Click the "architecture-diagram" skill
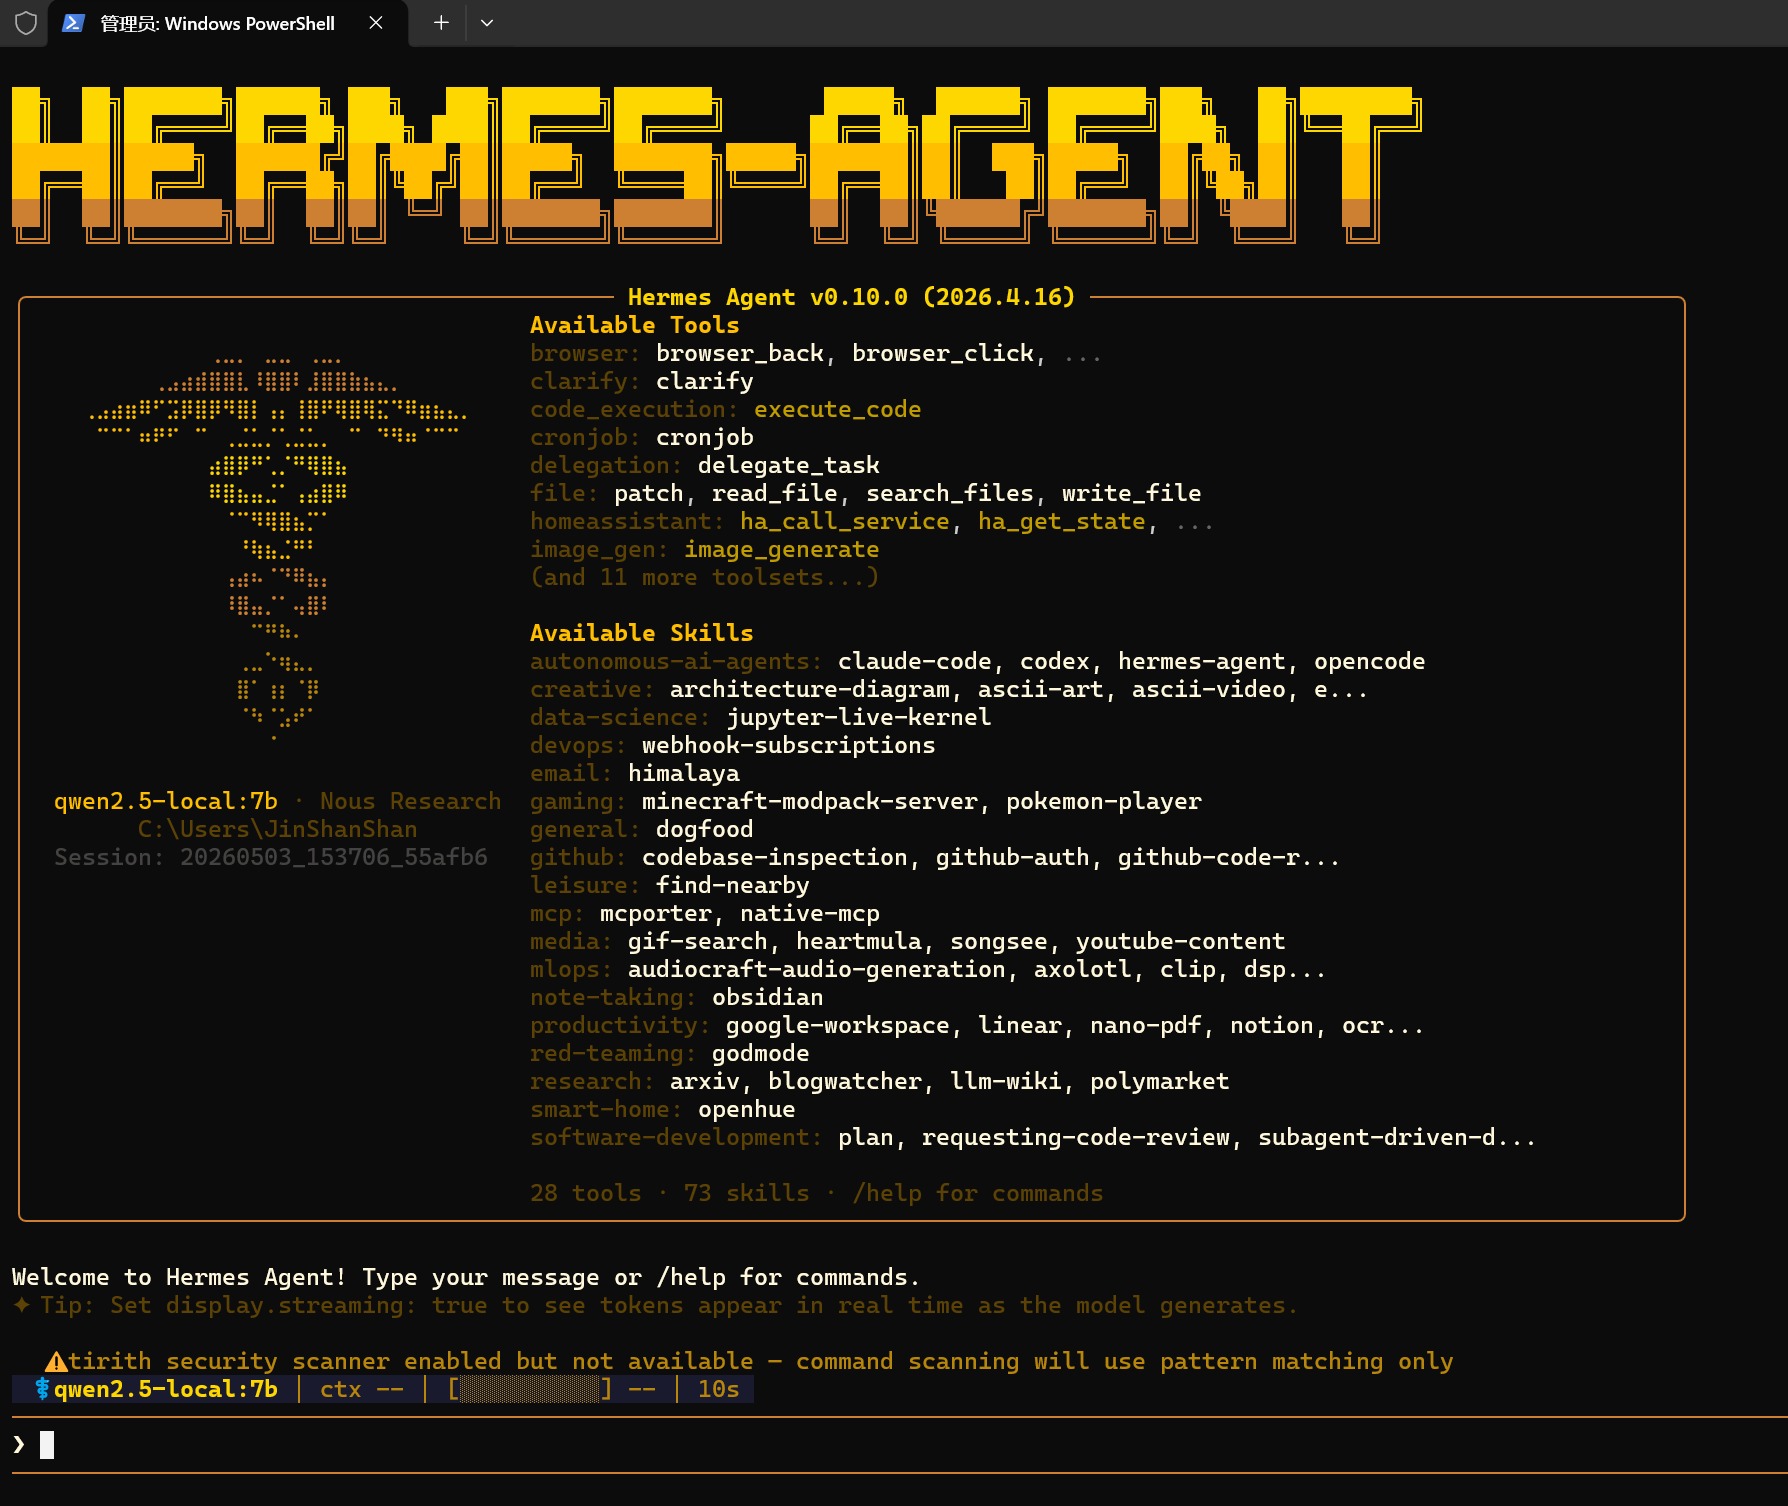 pyautogui.click(x=810, y=689)
